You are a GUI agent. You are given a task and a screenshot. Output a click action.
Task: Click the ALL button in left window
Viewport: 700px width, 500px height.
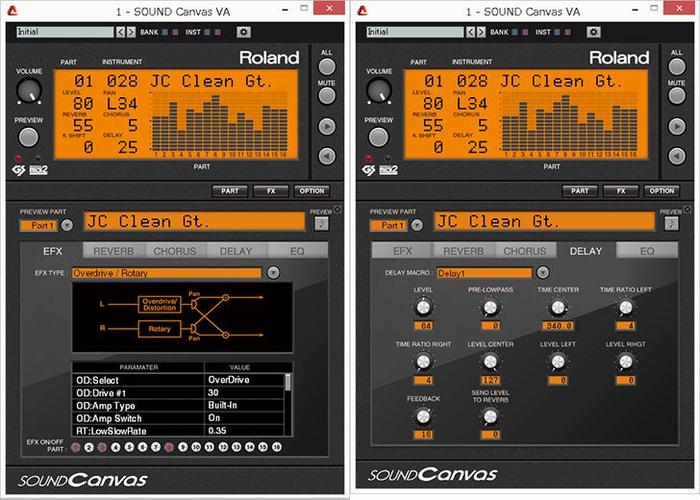point(327,67)
